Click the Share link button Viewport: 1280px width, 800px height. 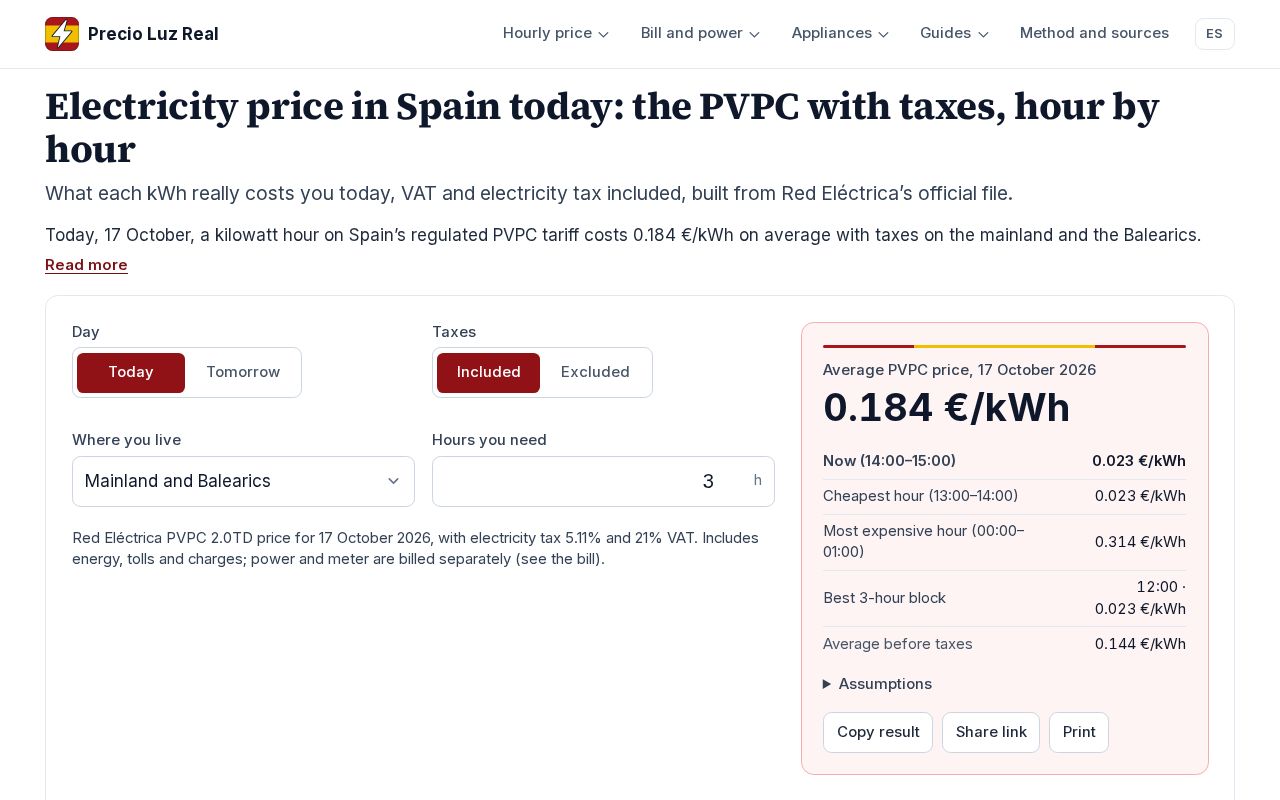(991, 732)
